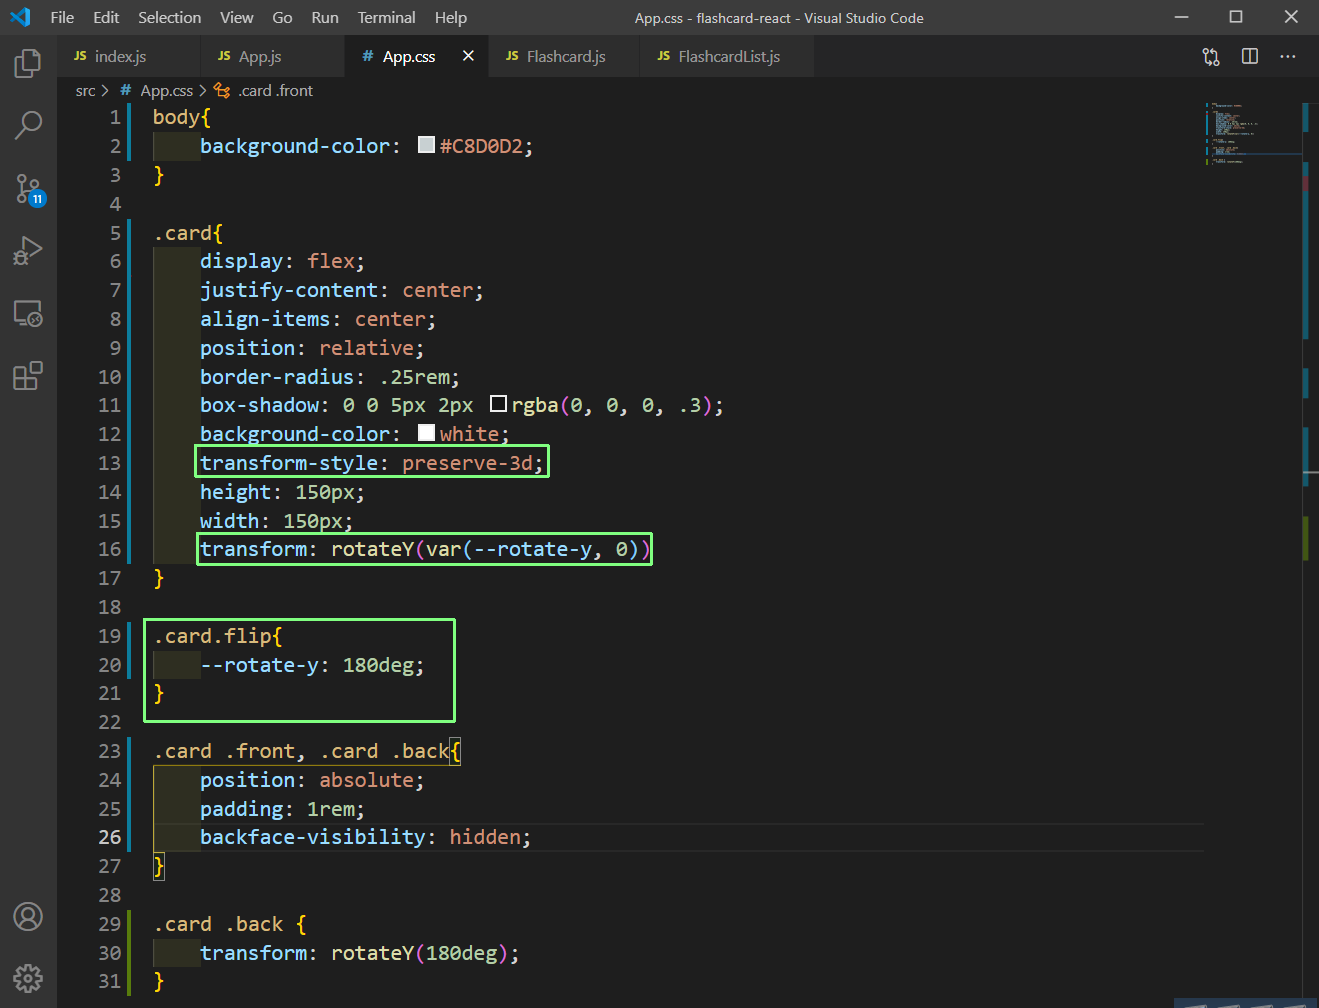Open the Manage gear menu
Image resolution: width=1319 pixels, height=1008 pixels.
28,978
